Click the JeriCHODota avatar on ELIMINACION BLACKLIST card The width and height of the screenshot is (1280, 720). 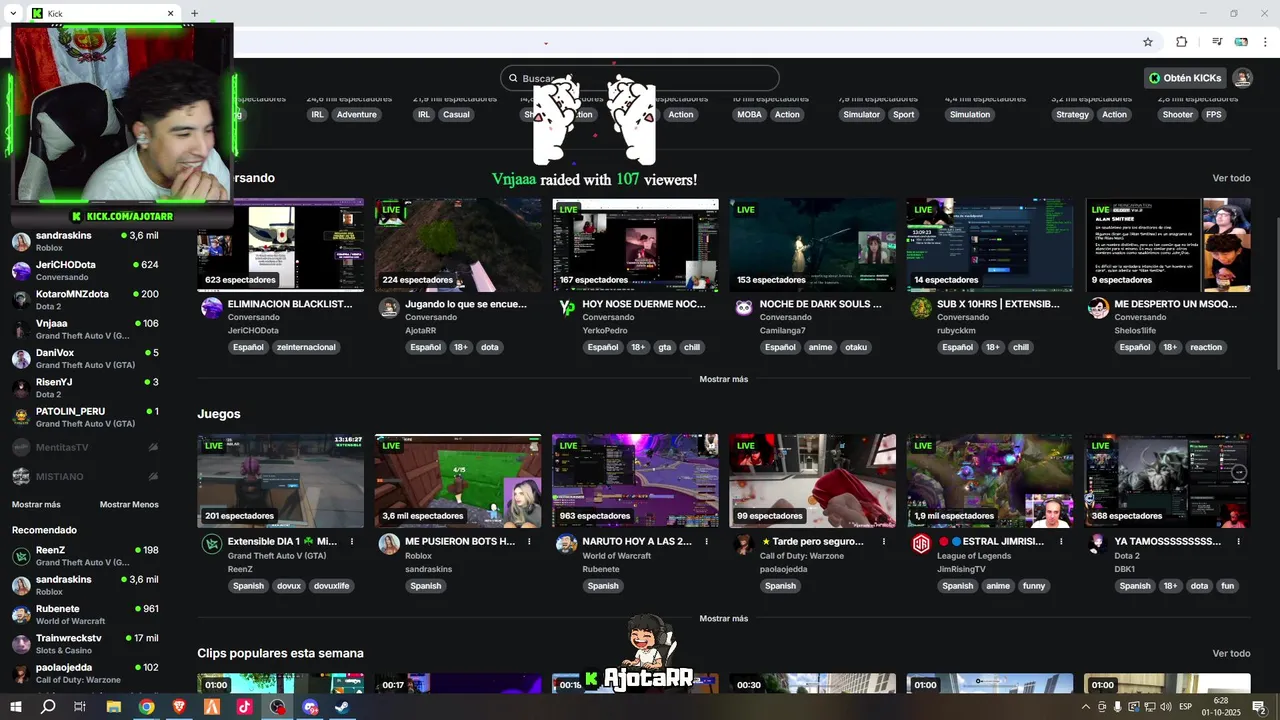click(x=212, y=308)
